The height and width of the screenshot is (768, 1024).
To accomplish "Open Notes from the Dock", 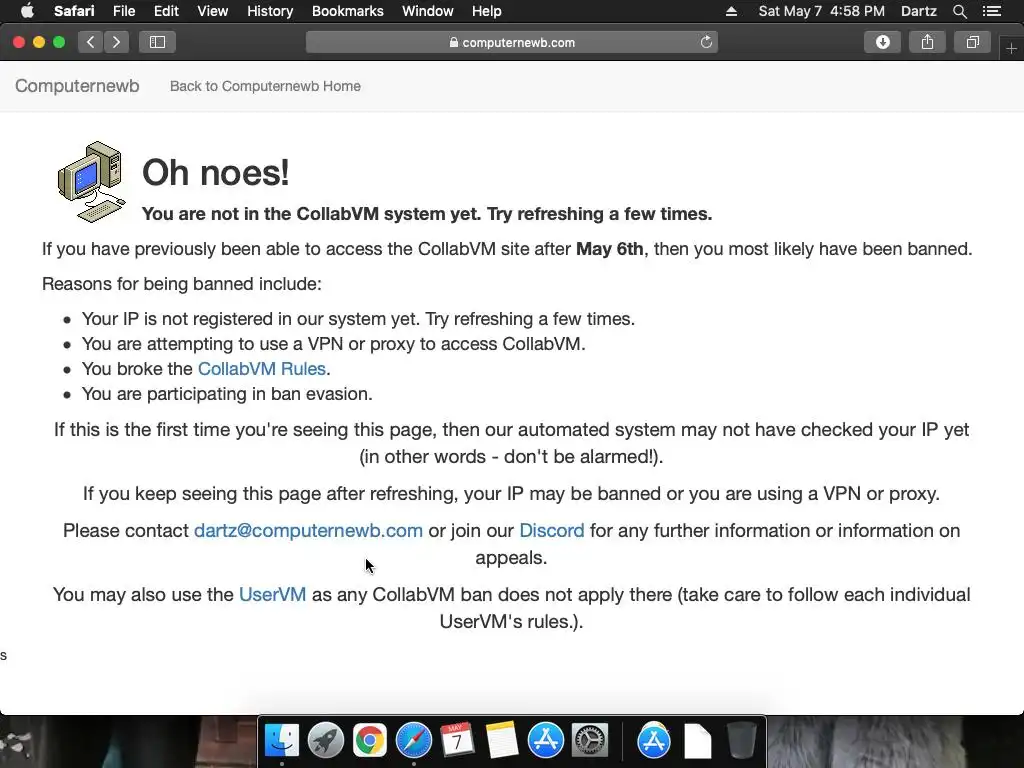I will coord(501,741).
